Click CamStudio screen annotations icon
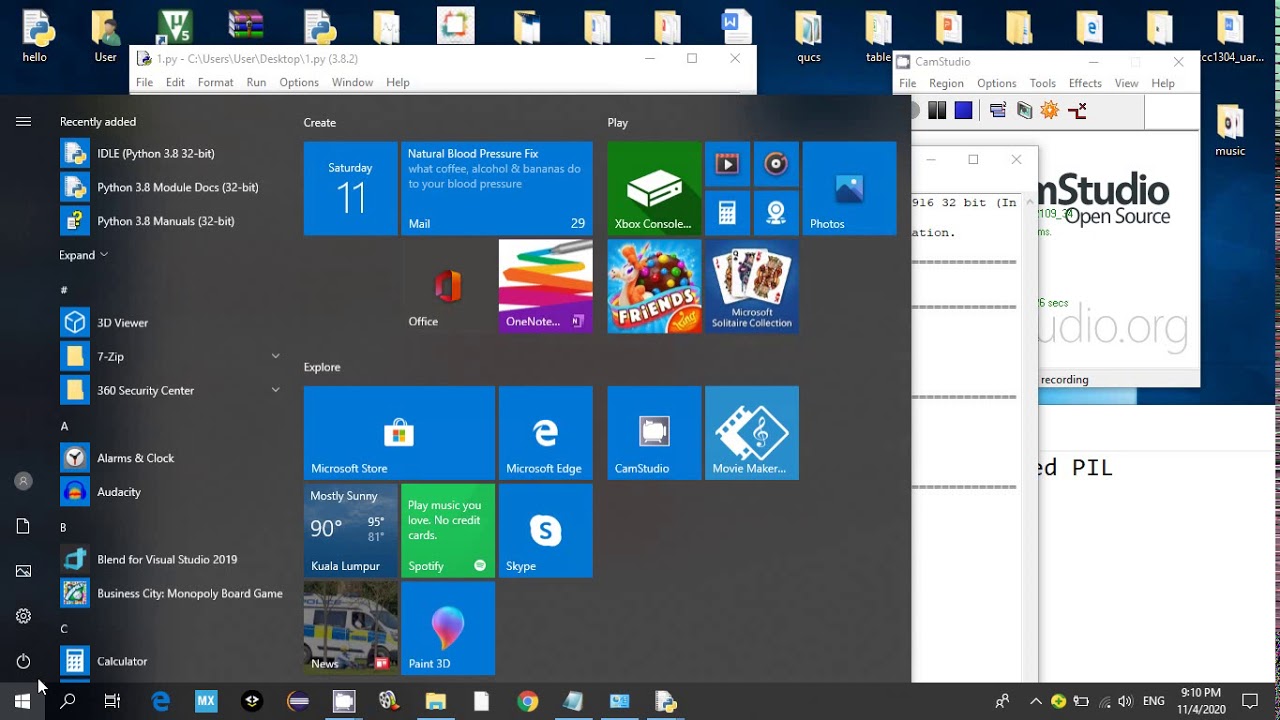The height and width of the screenshot is (720, 1280). [x=1024, y=110]
